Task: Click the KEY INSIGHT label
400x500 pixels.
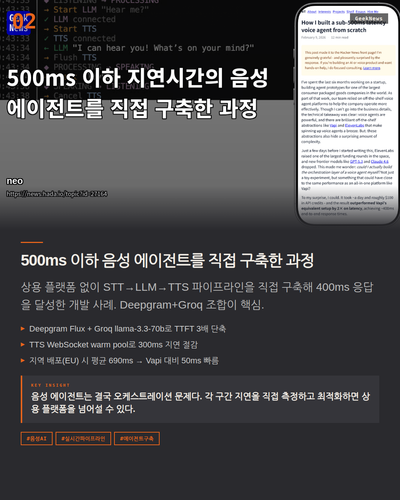Action: coord(50,385)
